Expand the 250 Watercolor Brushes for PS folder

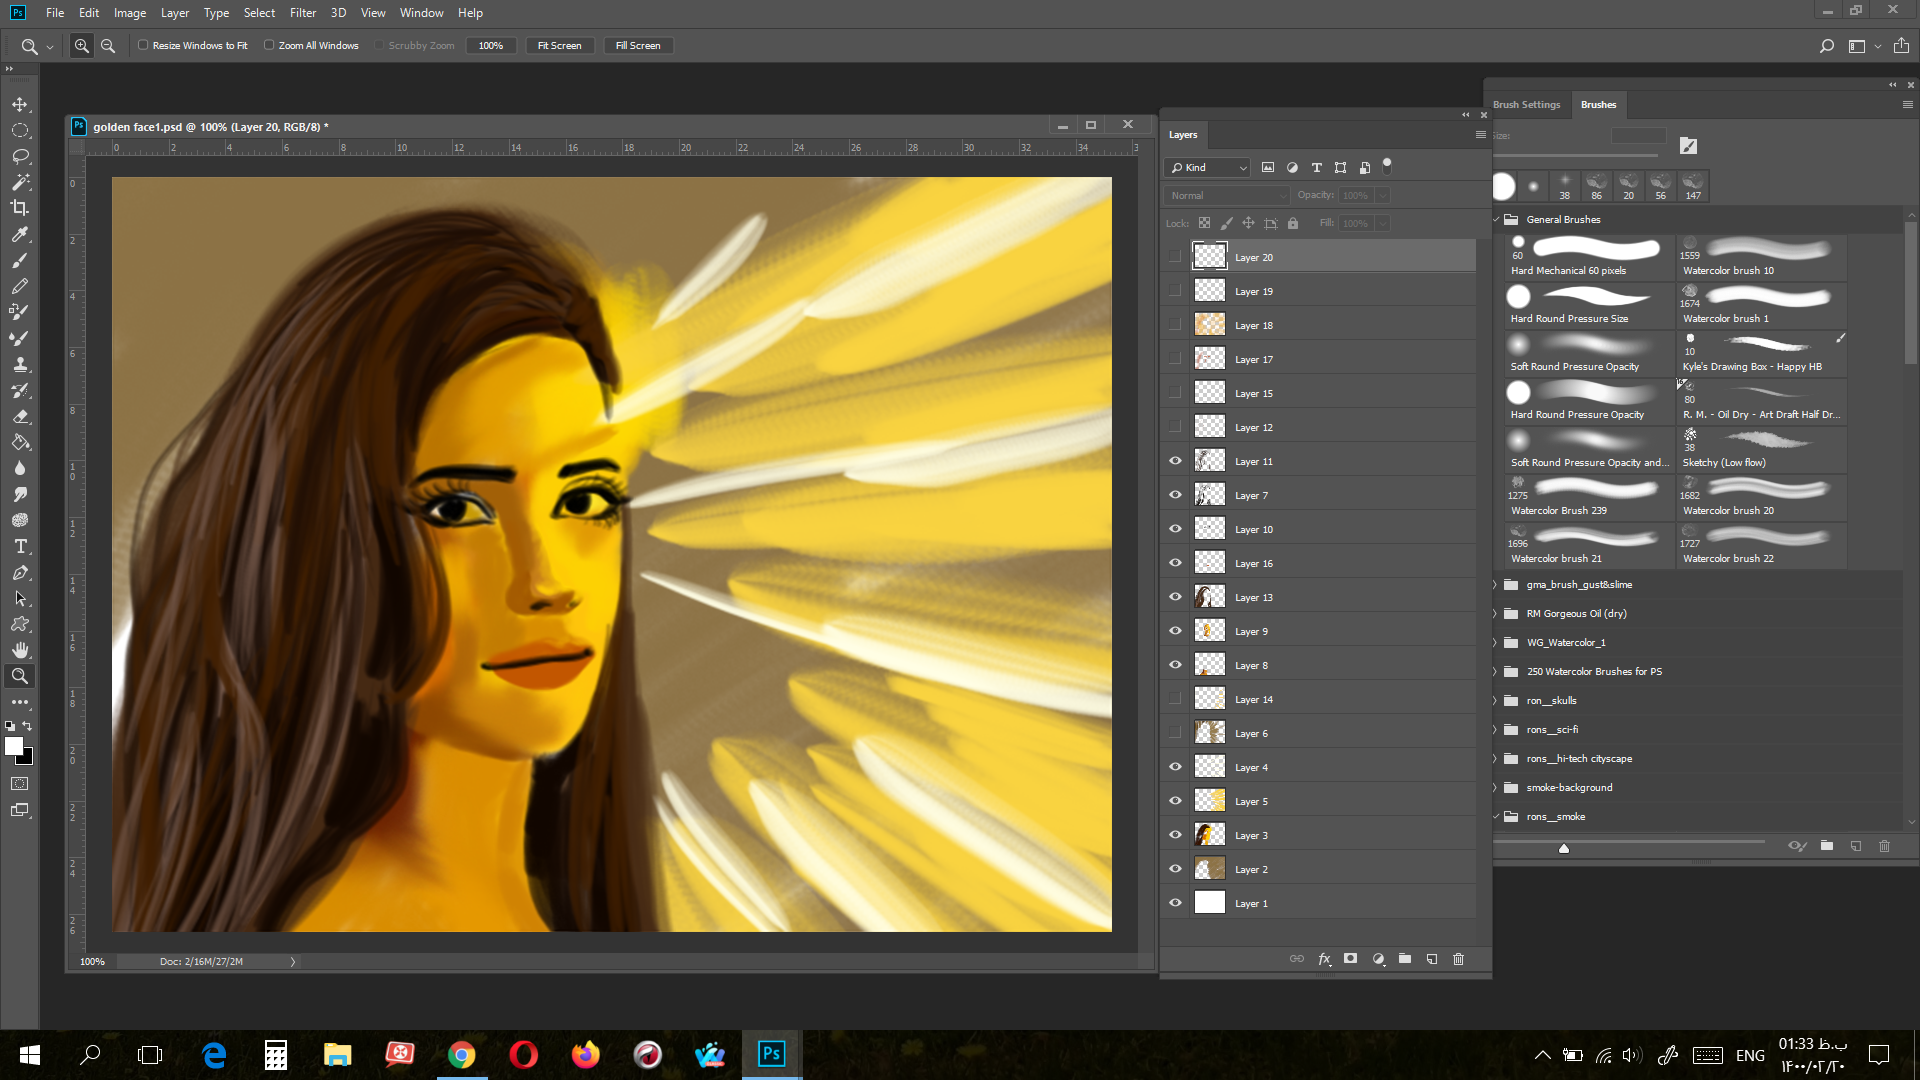pos(1497,672)
